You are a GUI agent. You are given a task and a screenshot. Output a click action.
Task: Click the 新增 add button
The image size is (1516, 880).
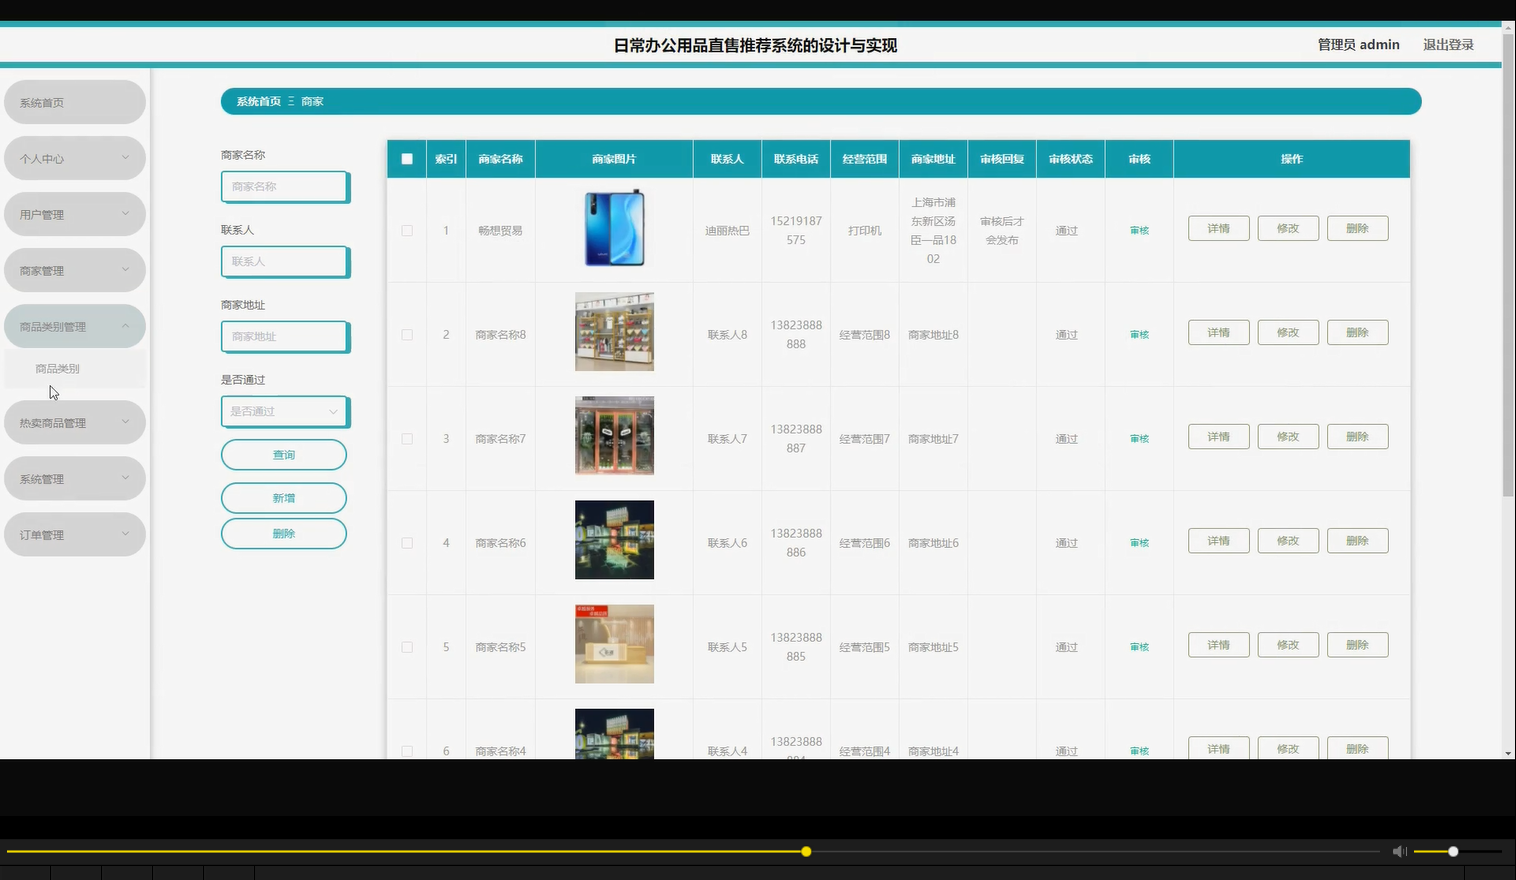point(284,497)
